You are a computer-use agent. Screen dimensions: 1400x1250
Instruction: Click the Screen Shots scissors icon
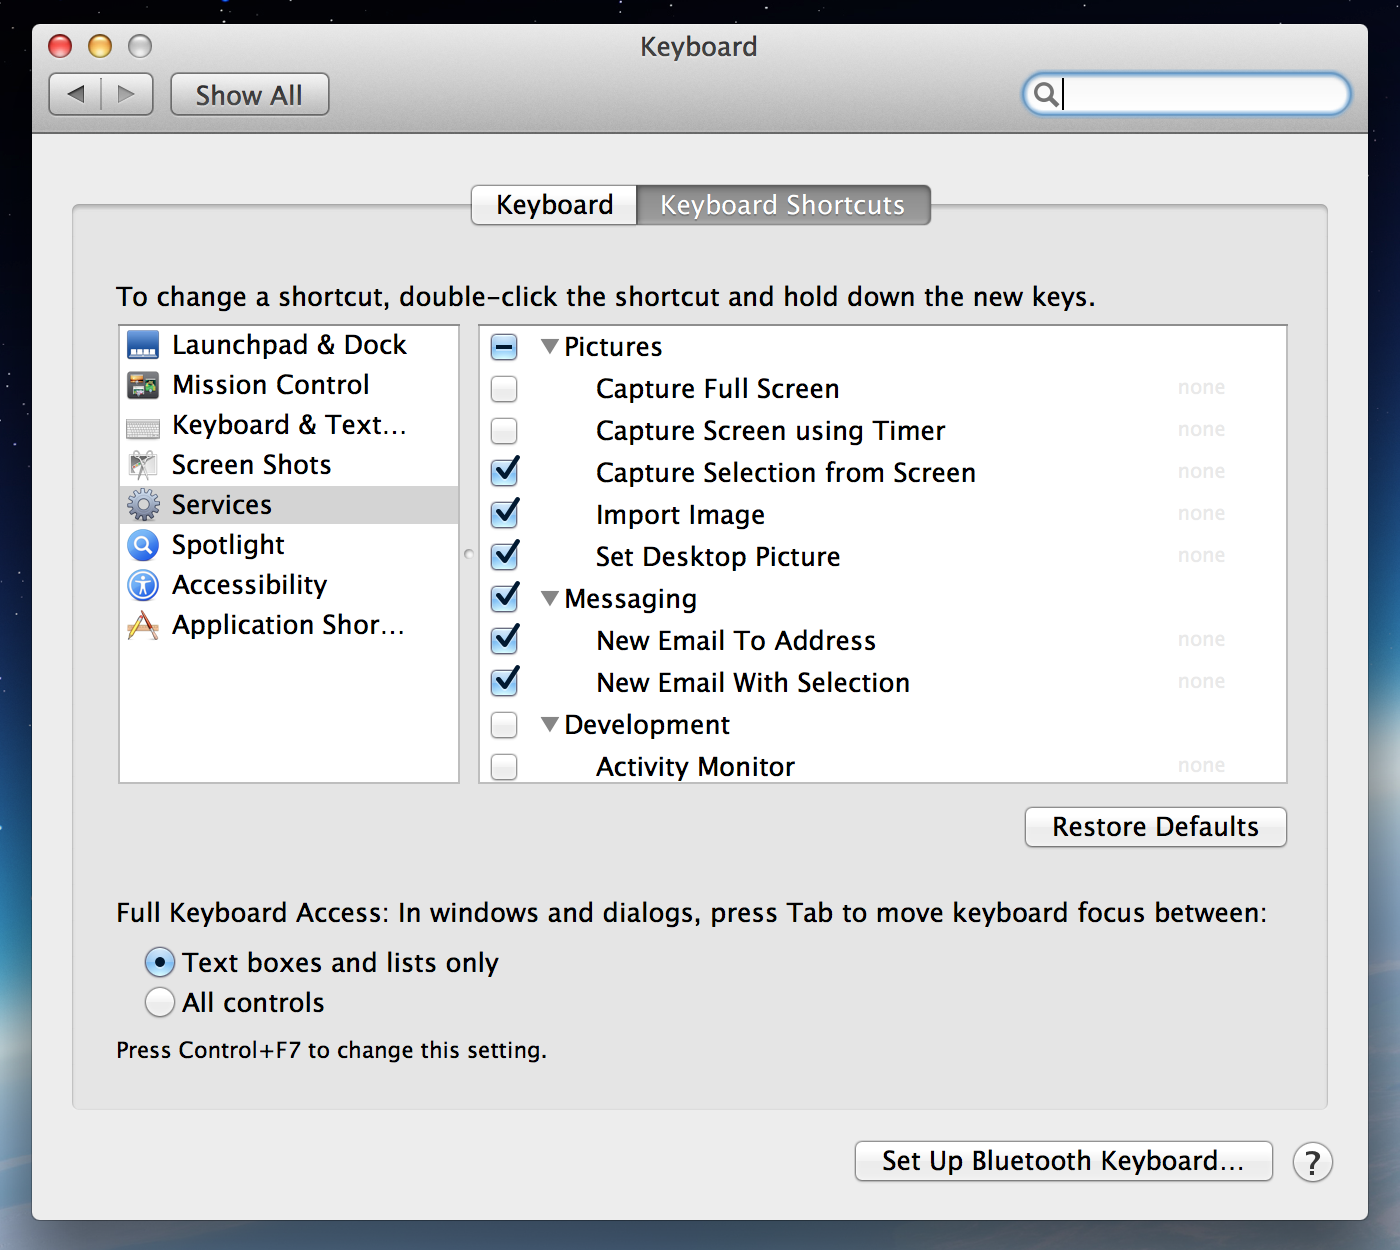pyautogui.click(x=143, y=465)
